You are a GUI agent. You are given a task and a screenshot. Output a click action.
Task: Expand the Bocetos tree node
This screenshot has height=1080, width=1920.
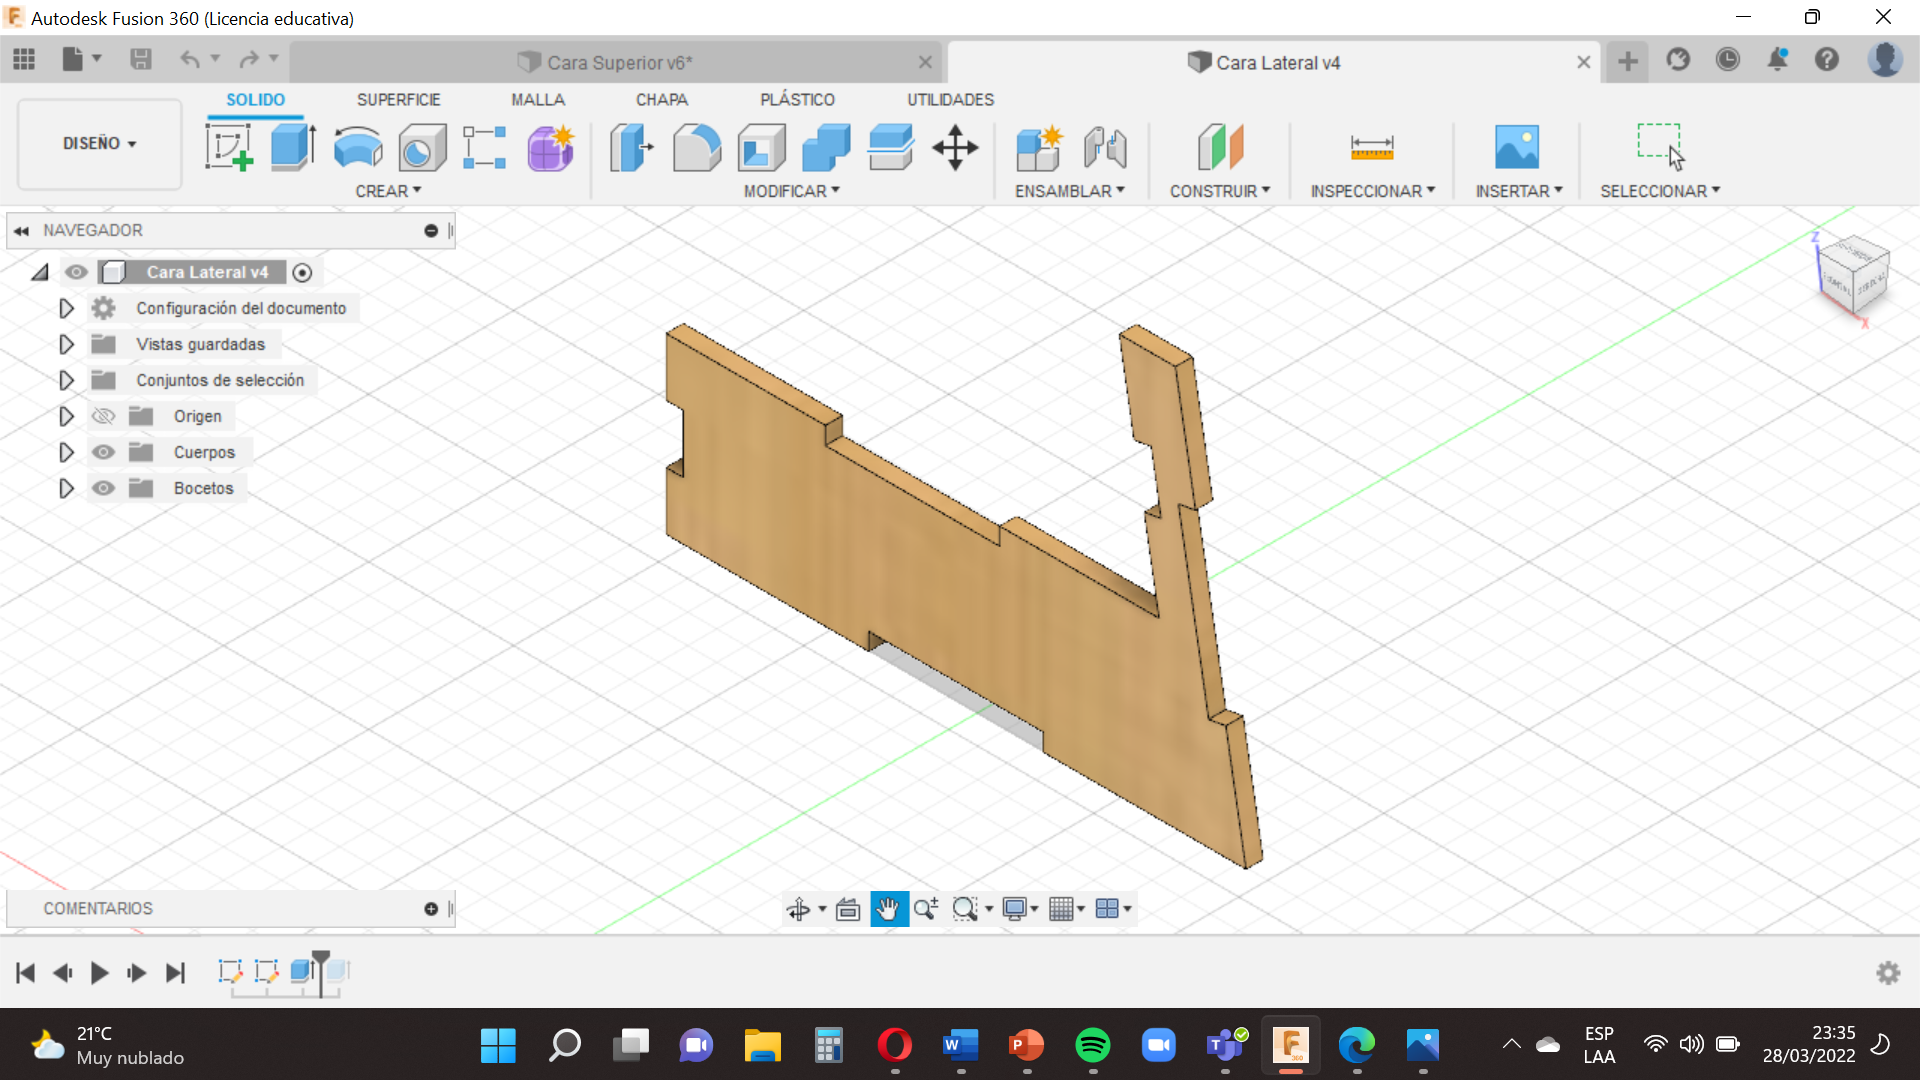(66, 488)
